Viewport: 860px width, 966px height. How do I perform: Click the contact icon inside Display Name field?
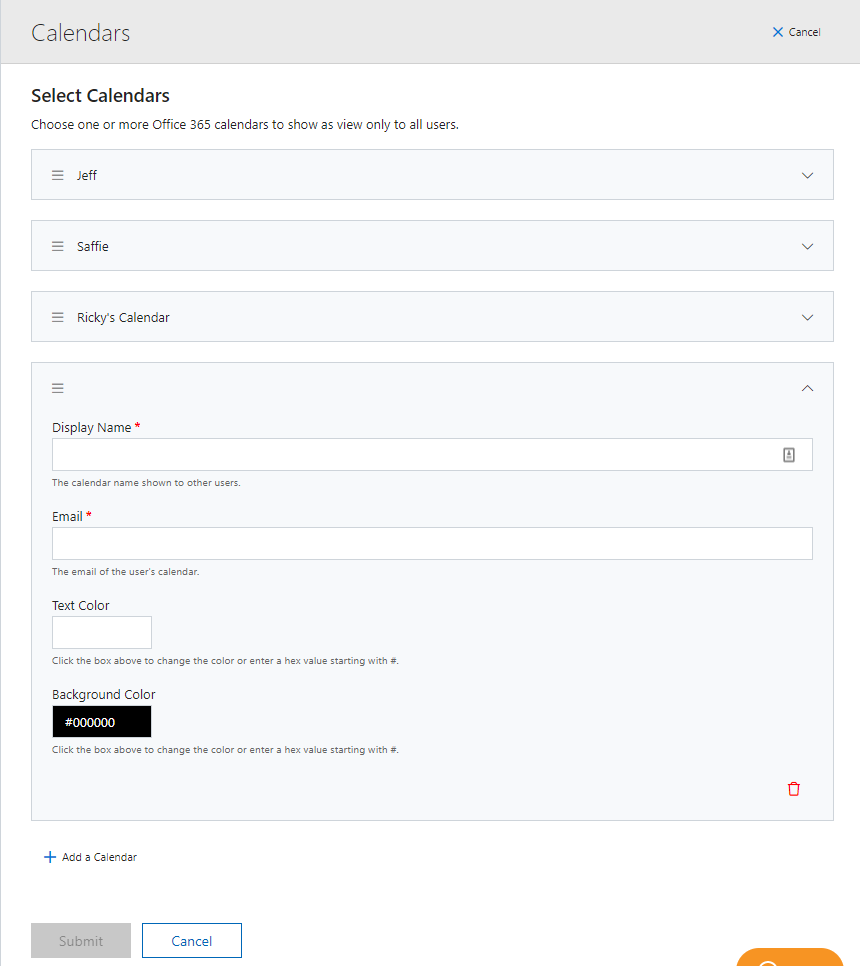[789, 455]
